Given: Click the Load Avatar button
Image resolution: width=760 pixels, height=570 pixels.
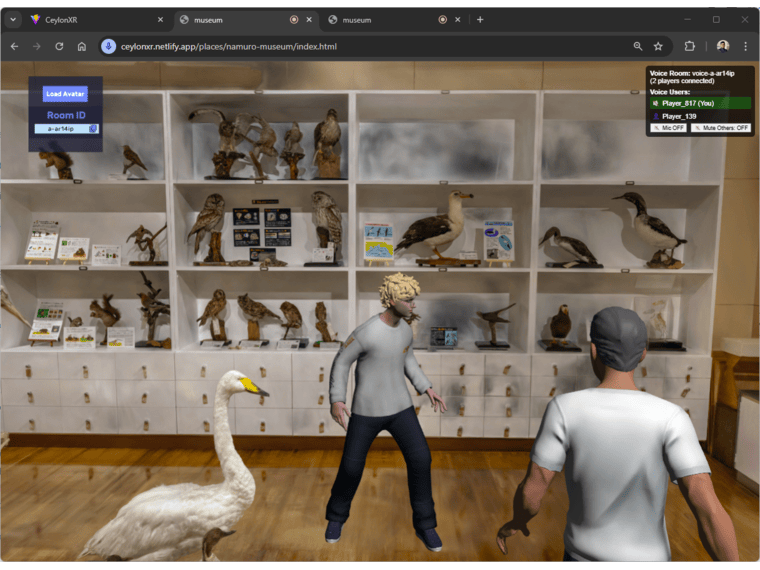Looking at the screenshot, I should click(x=65, y=94).
